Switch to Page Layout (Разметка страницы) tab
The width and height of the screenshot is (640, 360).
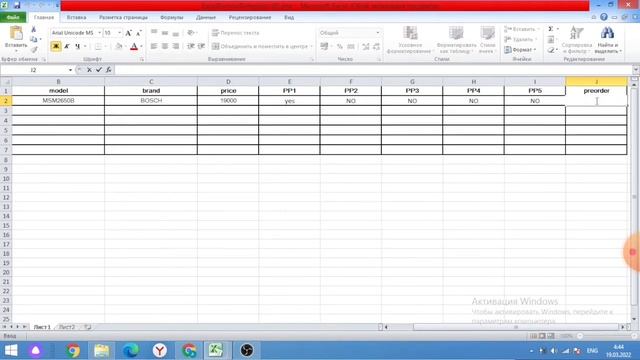tap(123, 18)
